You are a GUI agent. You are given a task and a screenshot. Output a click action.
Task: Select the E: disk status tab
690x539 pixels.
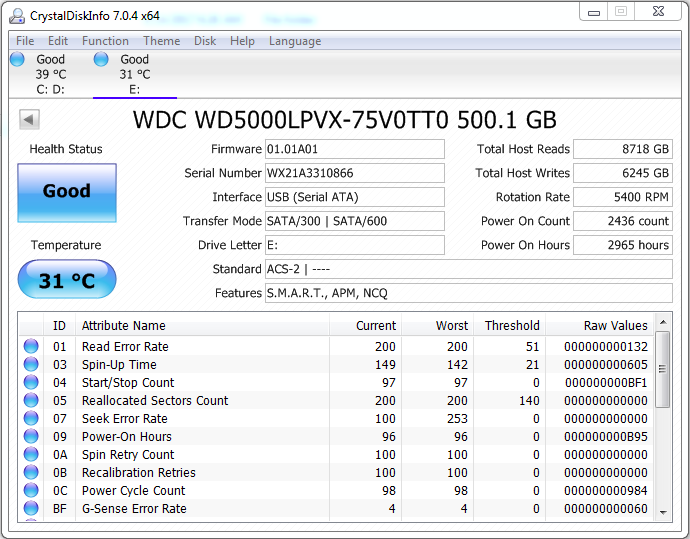135,74
